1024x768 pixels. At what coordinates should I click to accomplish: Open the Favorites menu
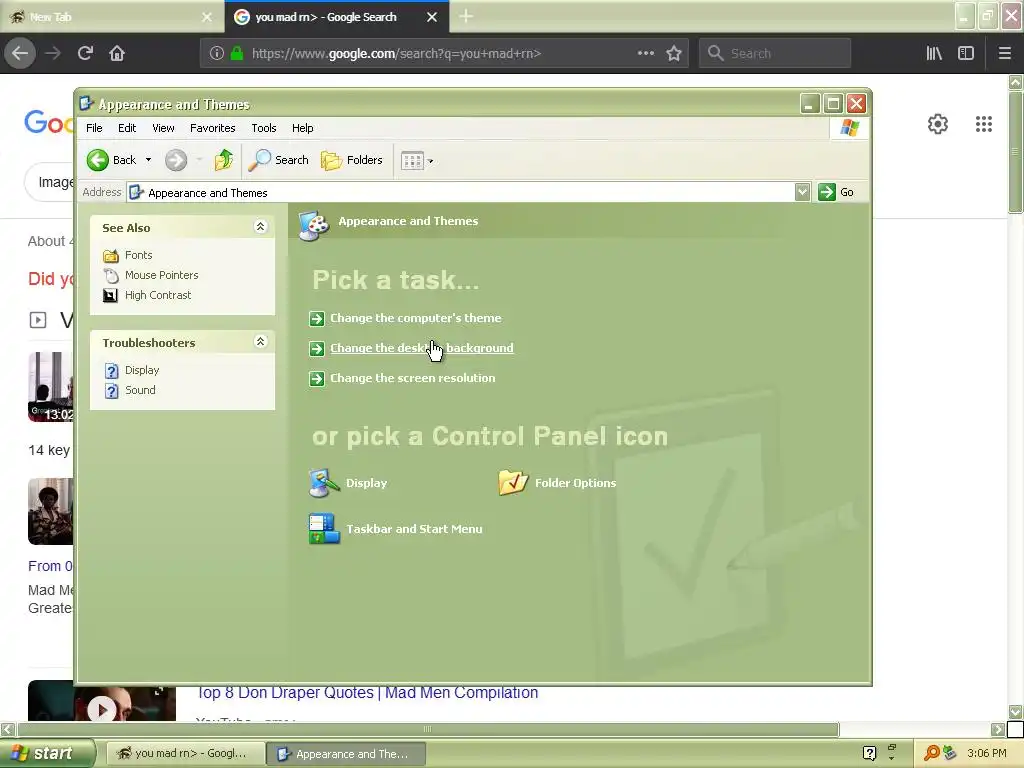(x=212, y=128)
